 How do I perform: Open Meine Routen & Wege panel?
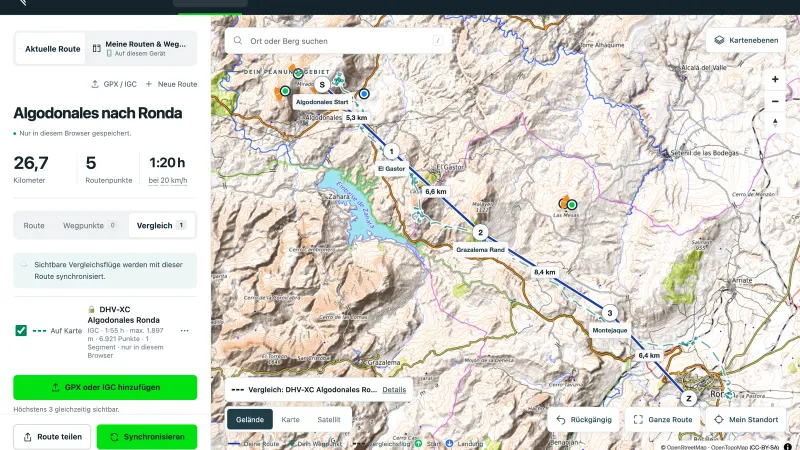tap(140, 48)
